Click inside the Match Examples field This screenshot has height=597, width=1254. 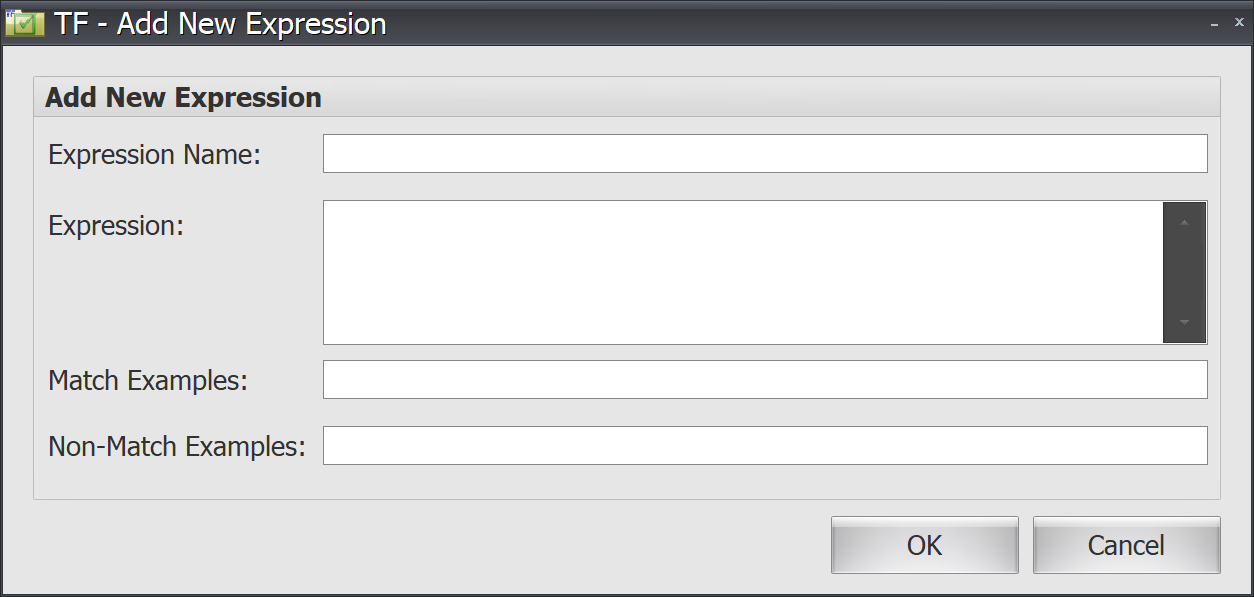click(x=765, y=379)
